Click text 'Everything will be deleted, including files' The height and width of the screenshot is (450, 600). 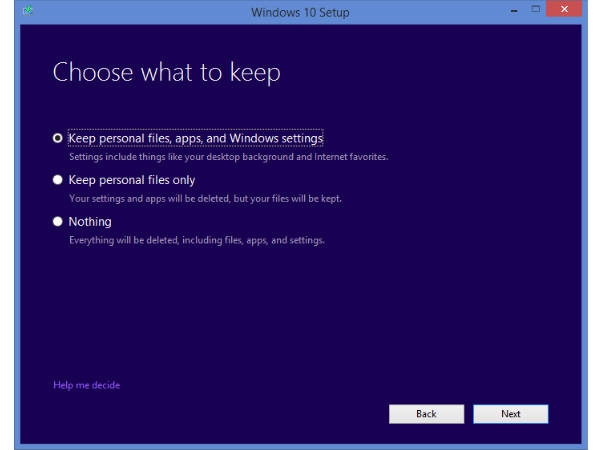(156, 240)
